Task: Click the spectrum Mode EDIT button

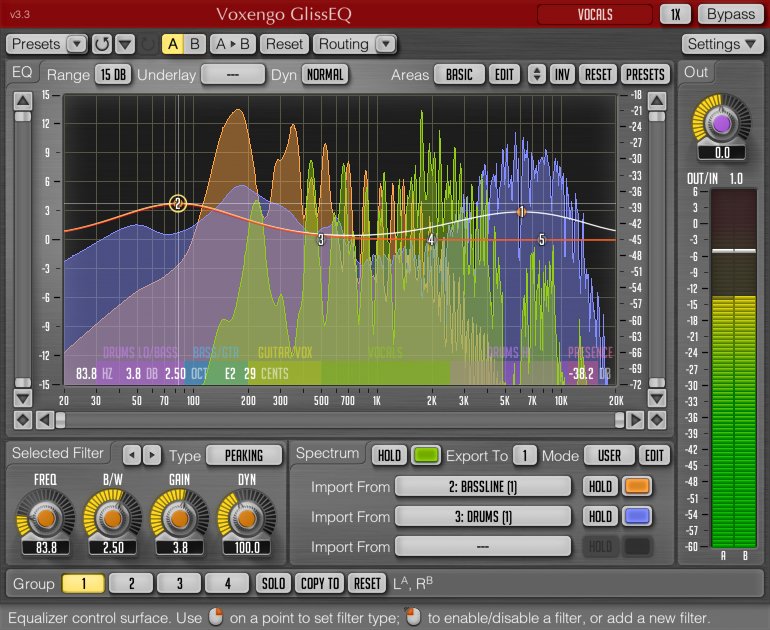Action: pyautogui.click(x=654, y=455)
